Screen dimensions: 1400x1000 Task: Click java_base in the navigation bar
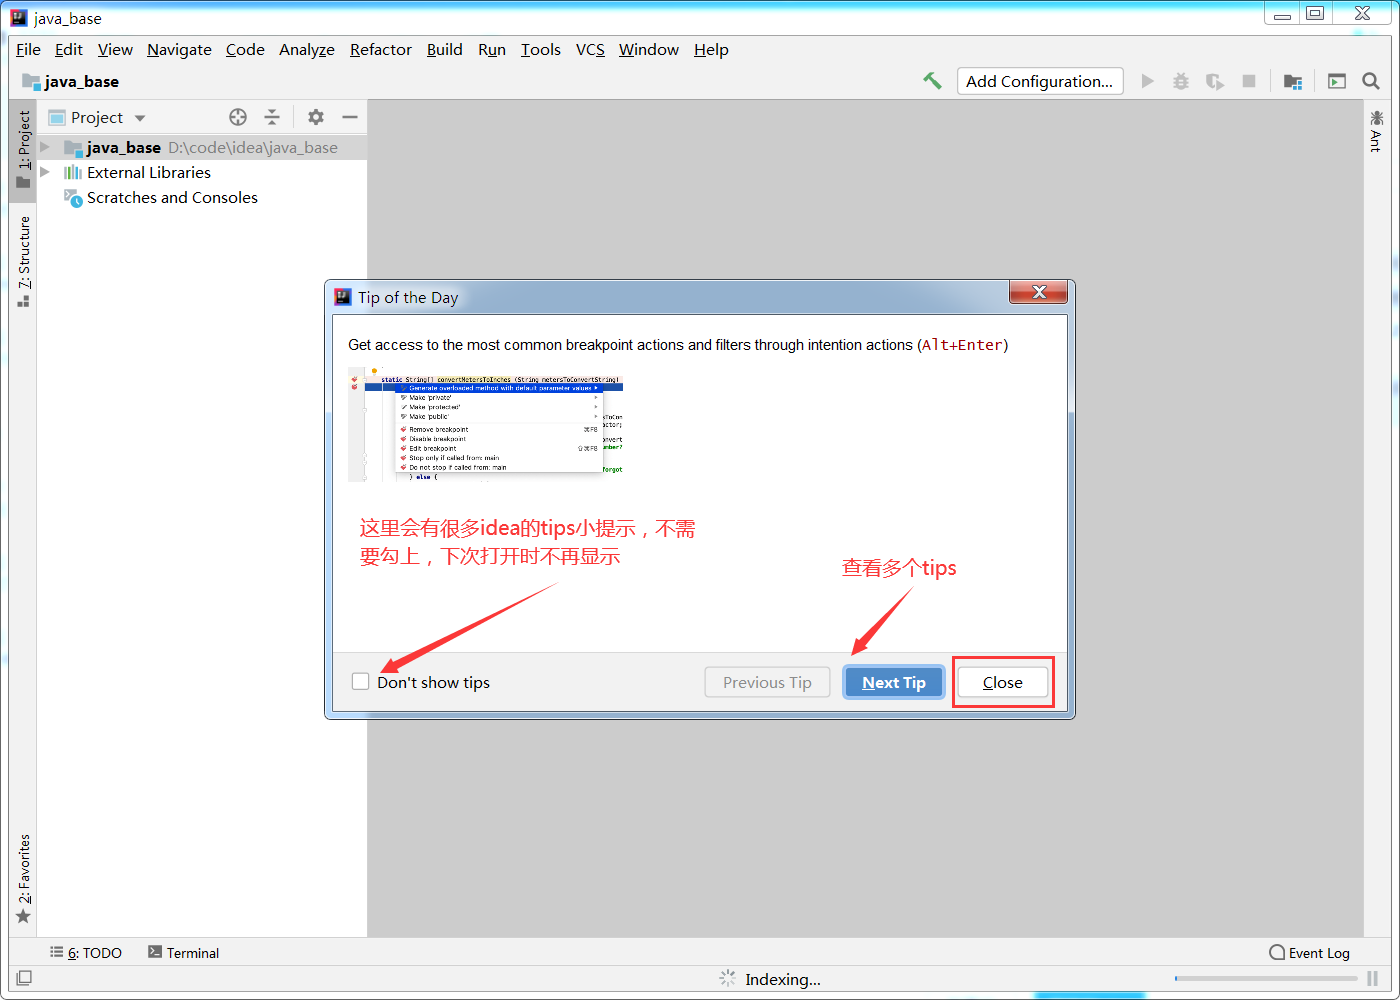[71, 81]
